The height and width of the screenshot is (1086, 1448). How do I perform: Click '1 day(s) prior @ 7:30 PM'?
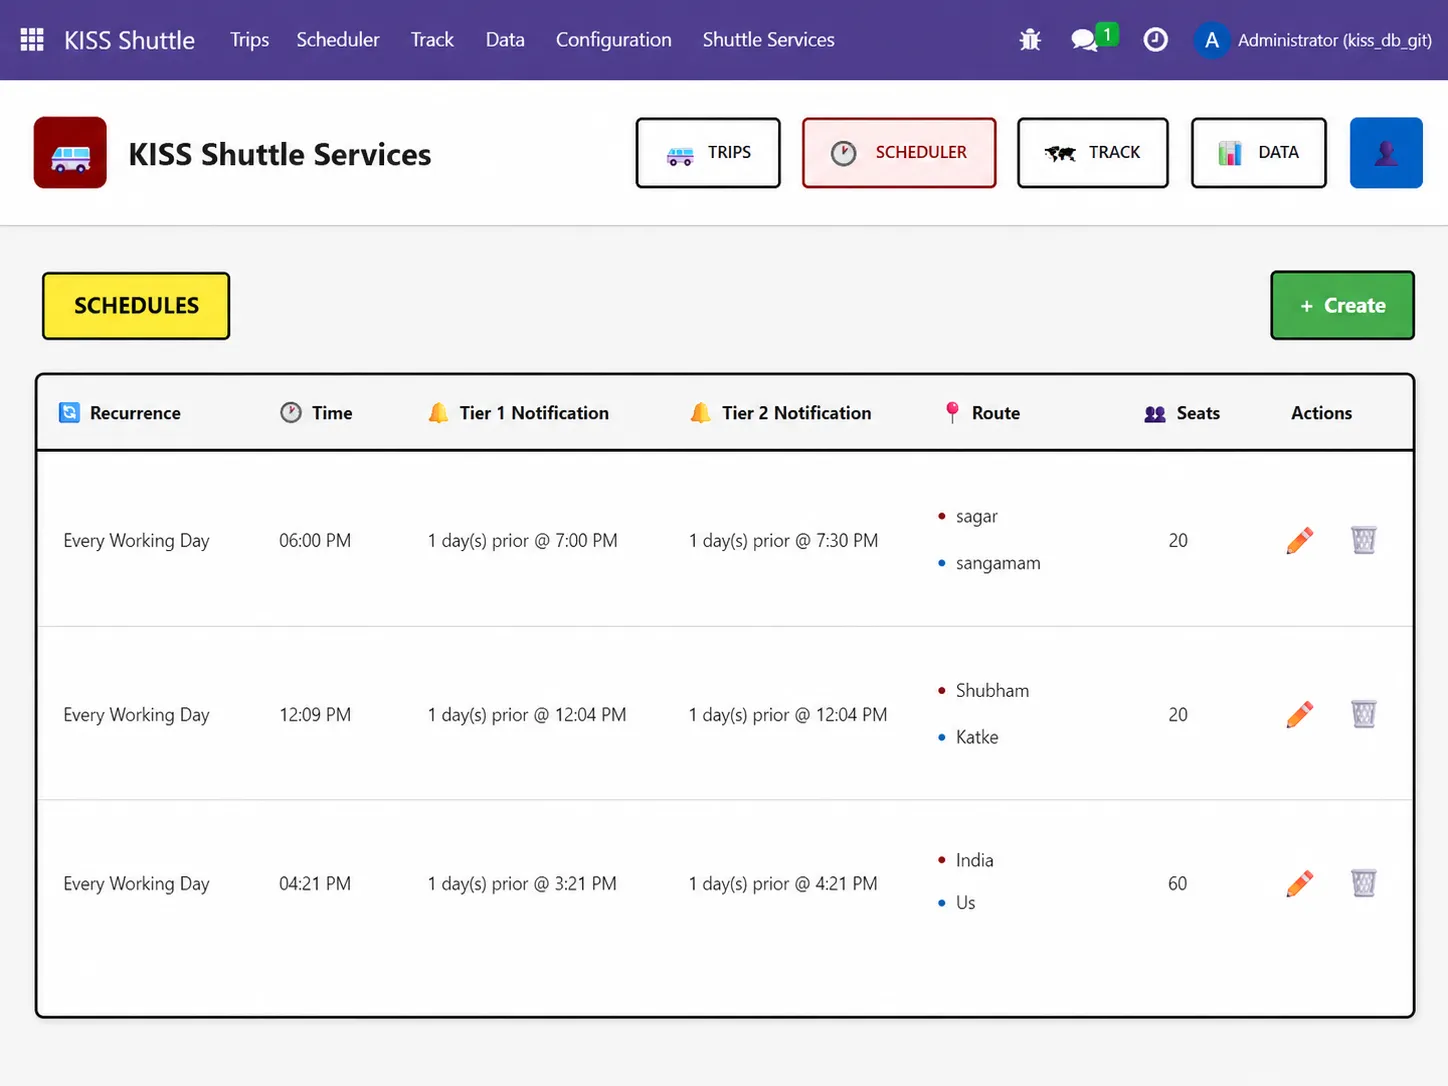pos(784,540)
